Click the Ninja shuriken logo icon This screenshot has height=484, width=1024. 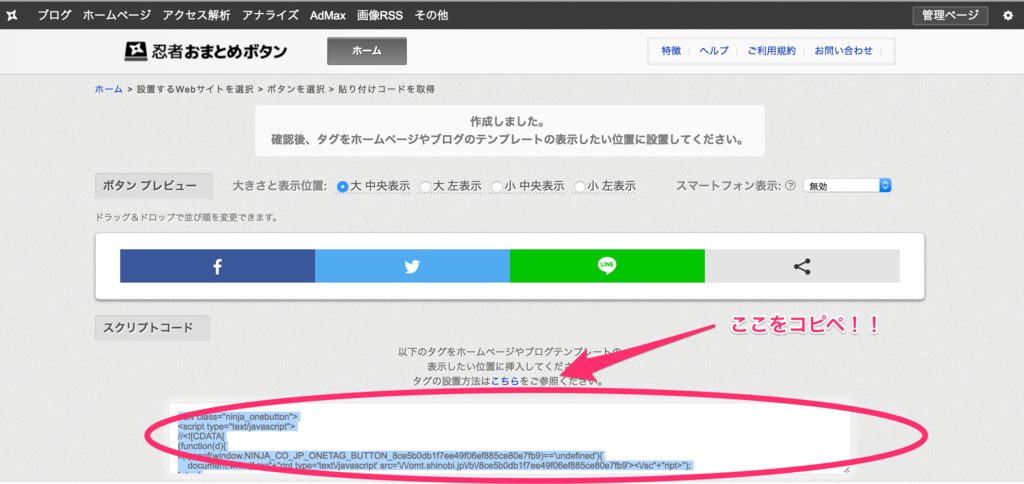(12, 16)
